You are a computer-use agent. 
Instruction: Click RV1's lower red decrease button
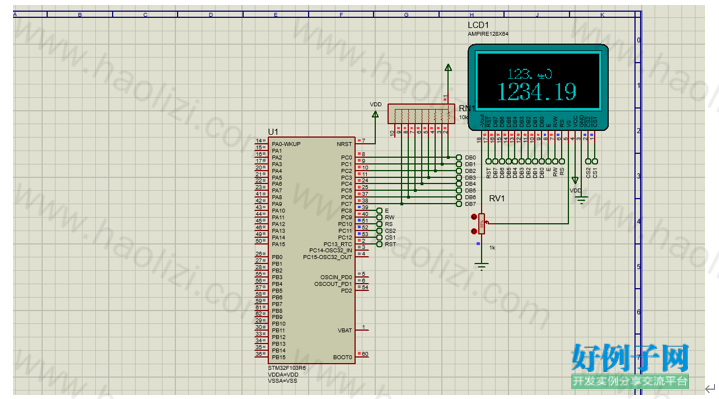pyautogui.click(x=474, y=231)
